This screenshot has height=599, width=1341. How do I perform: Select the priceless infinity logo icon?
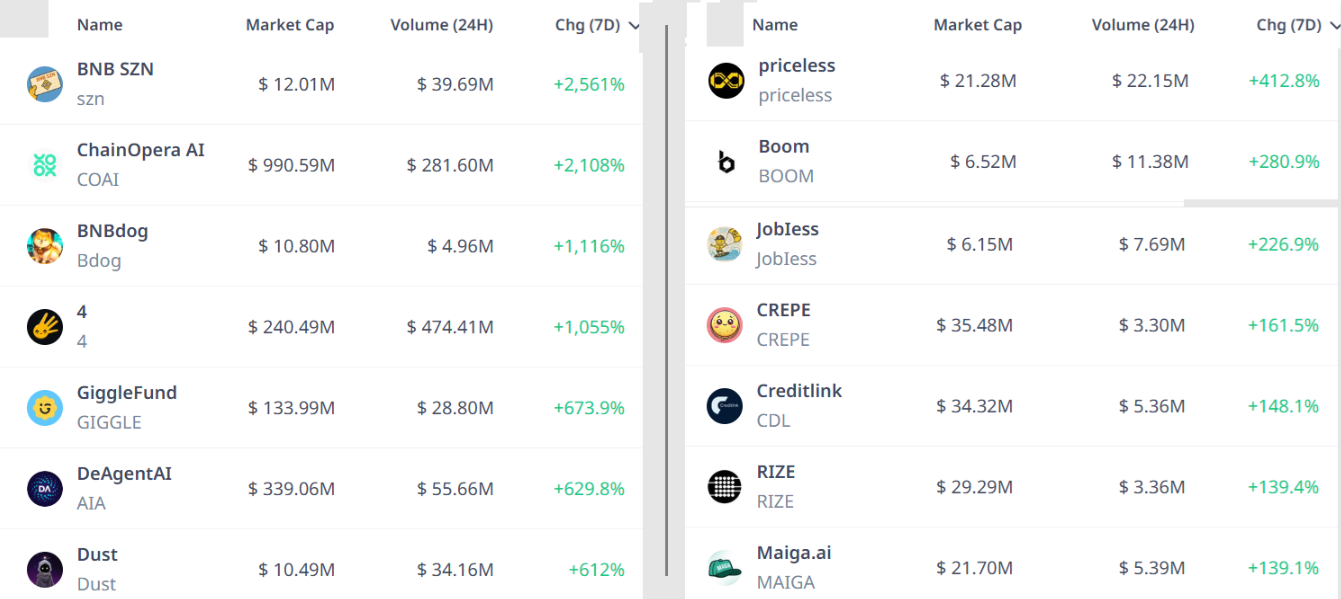coord(726,81)
